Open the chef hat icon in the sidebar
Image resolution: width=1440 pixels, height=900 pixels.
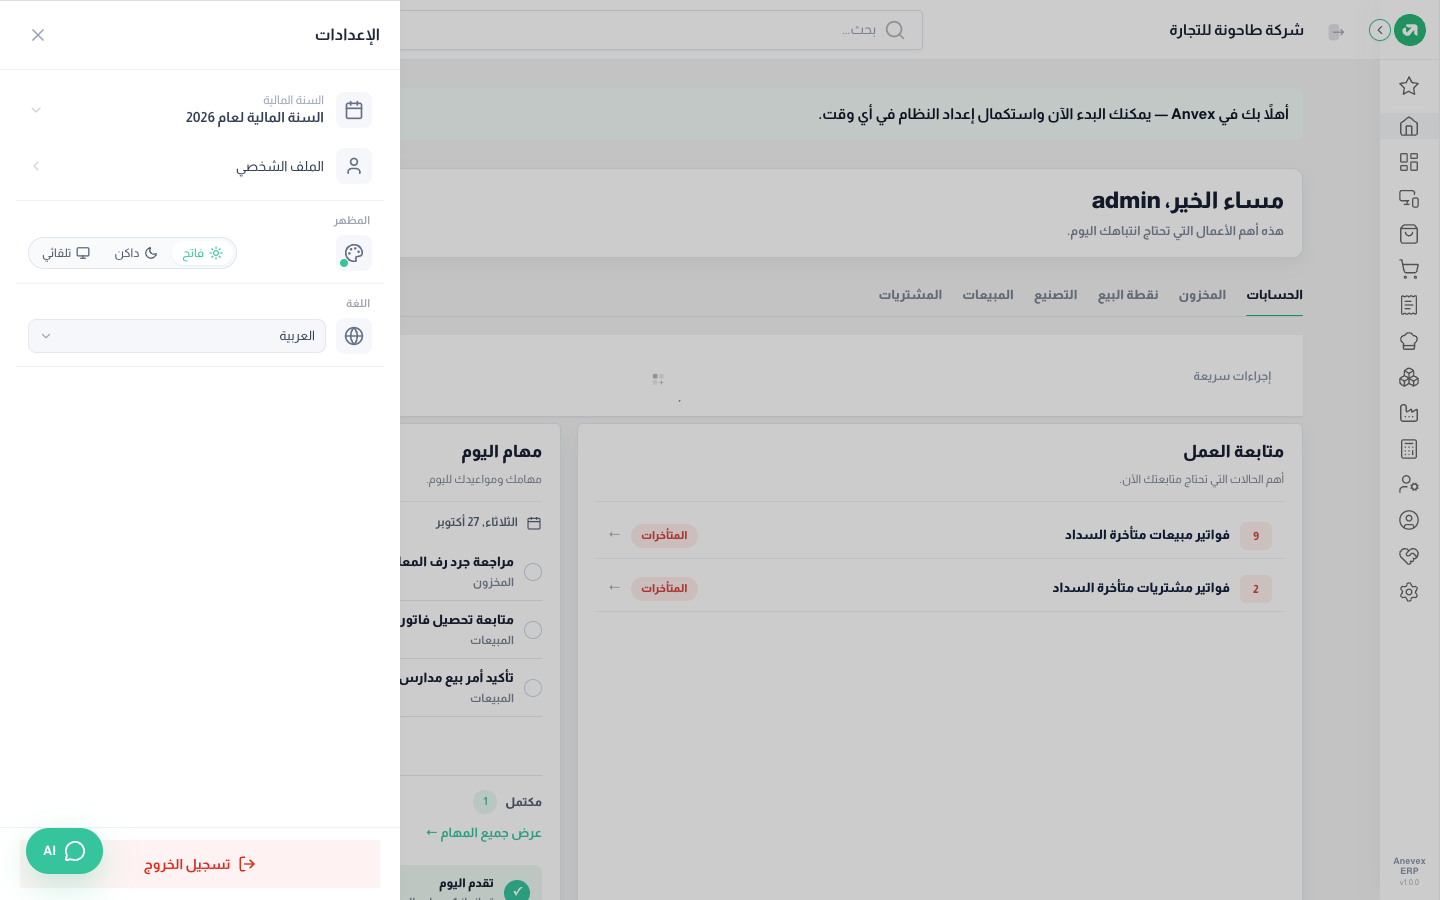tap(1409, 341)
